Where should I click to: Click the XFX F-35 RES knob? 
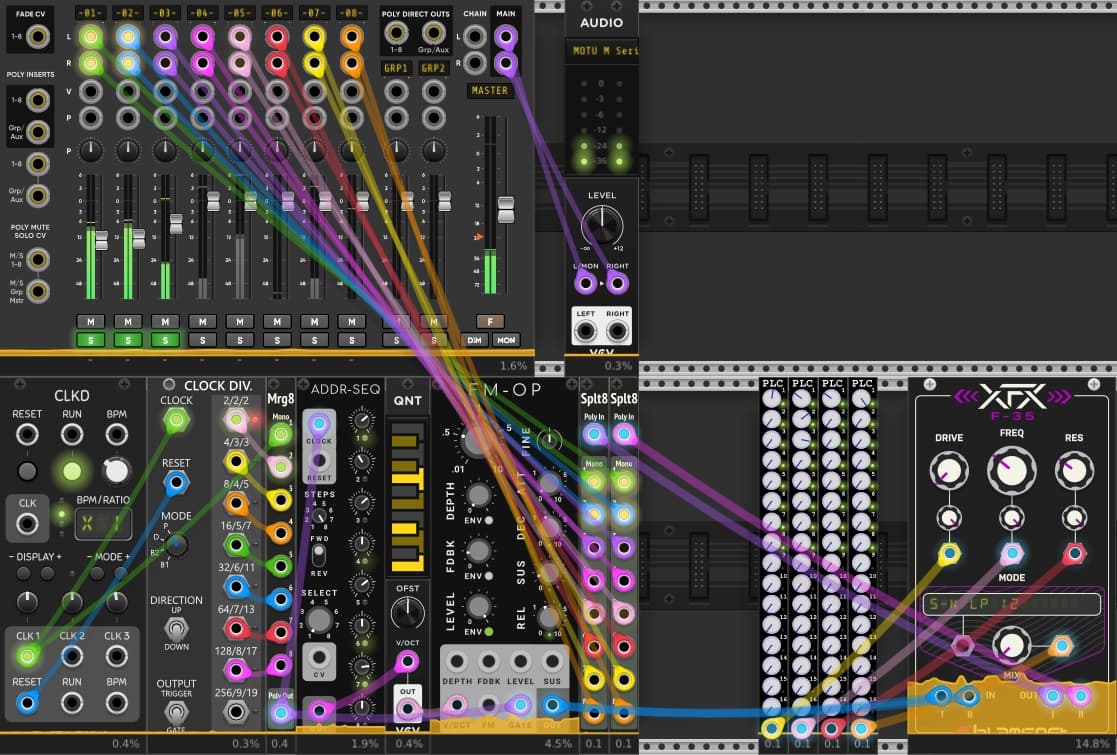1074,471
